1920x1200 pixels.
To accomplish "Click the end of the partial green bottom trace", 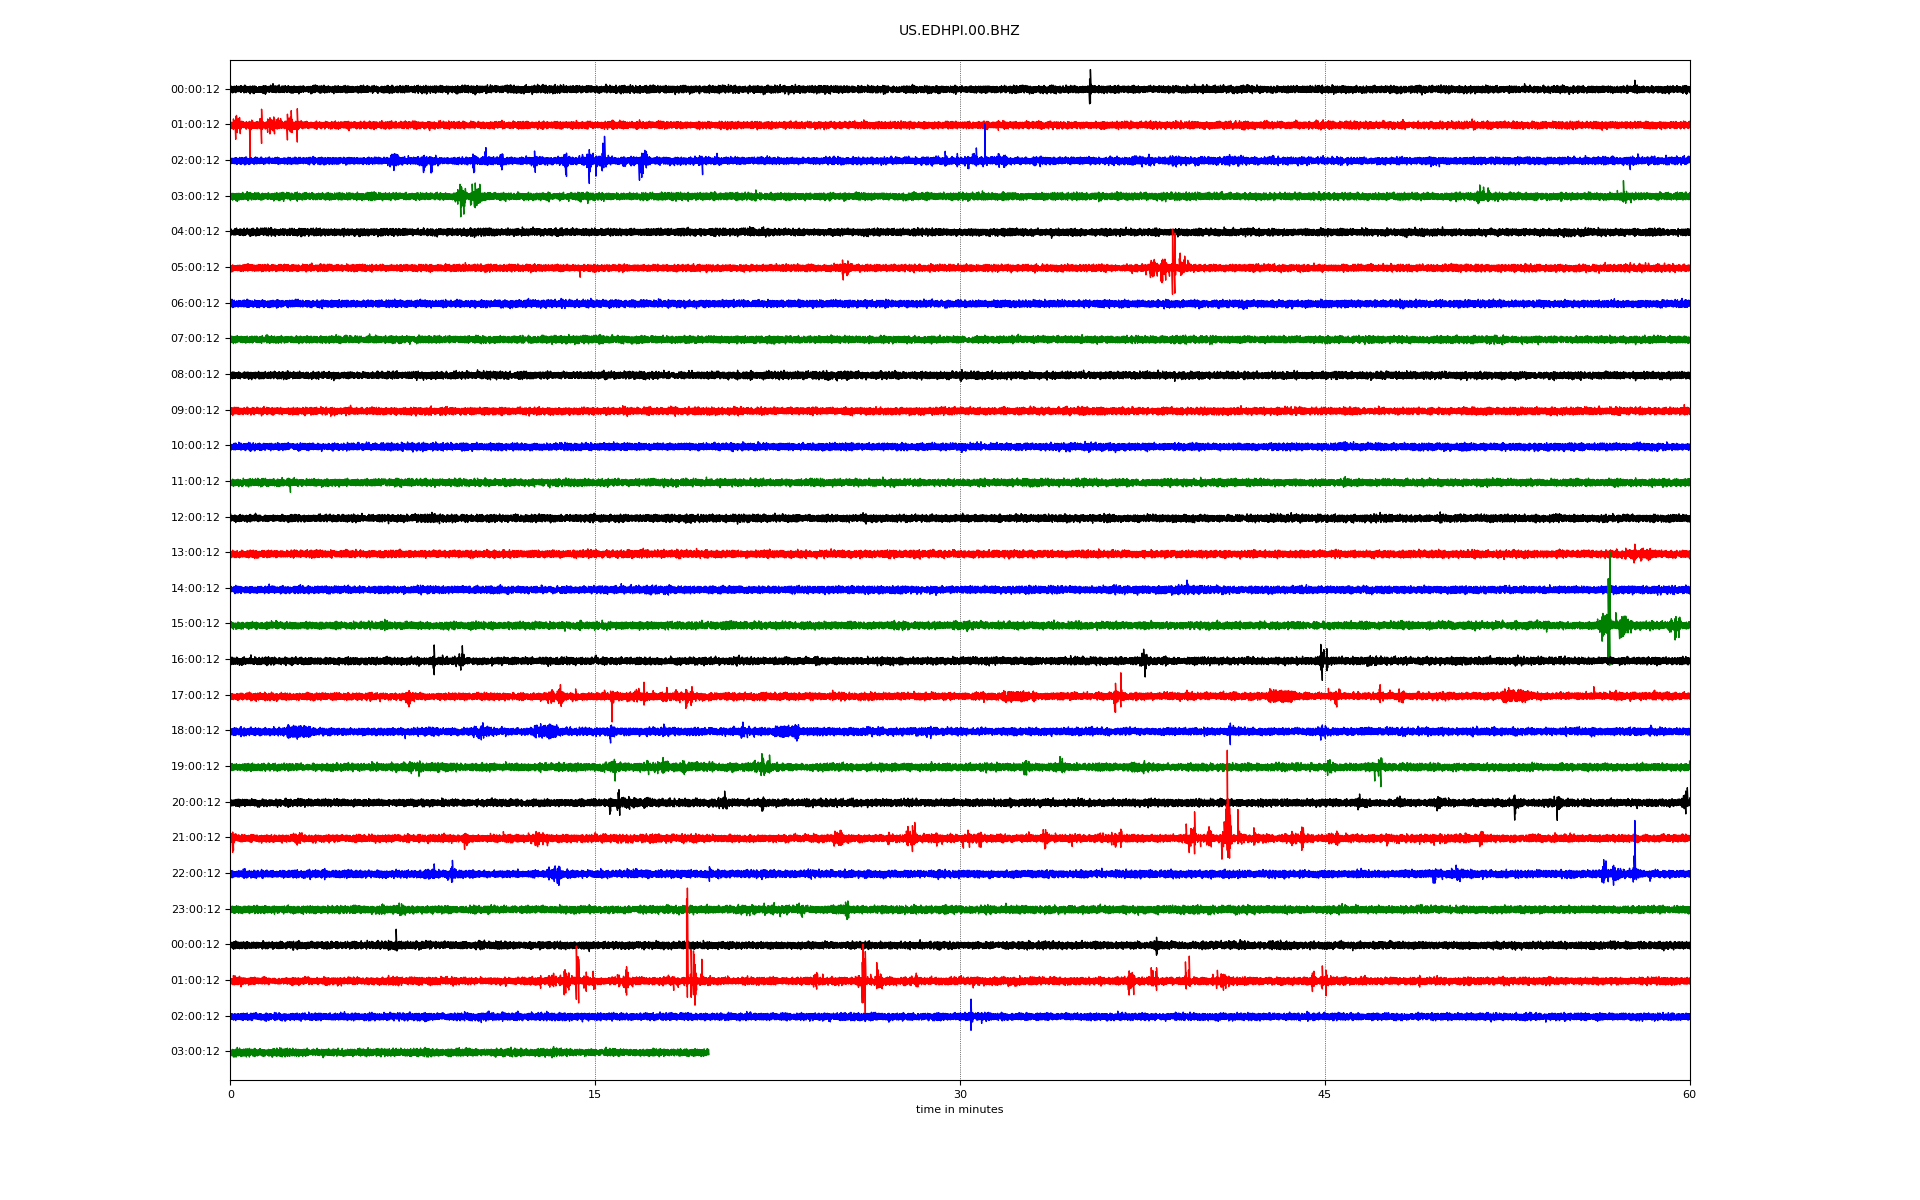I will tap(707, 1052).
